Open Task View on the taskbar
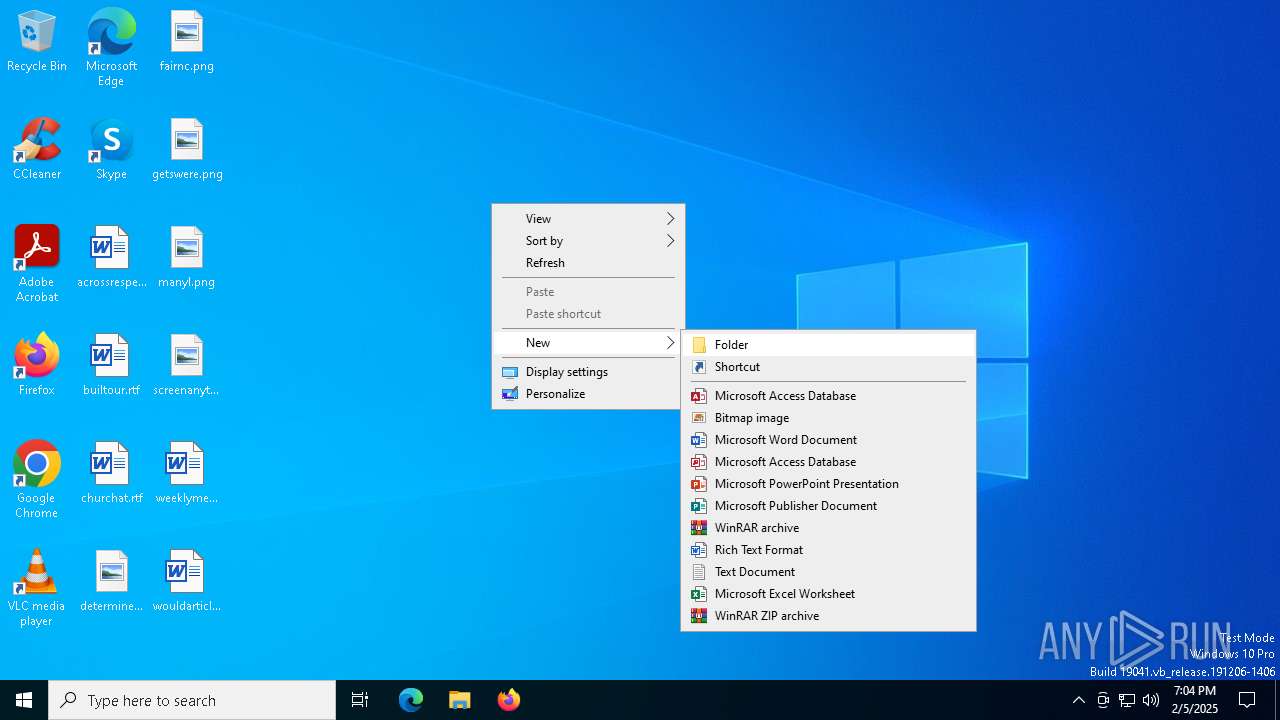 360,700
